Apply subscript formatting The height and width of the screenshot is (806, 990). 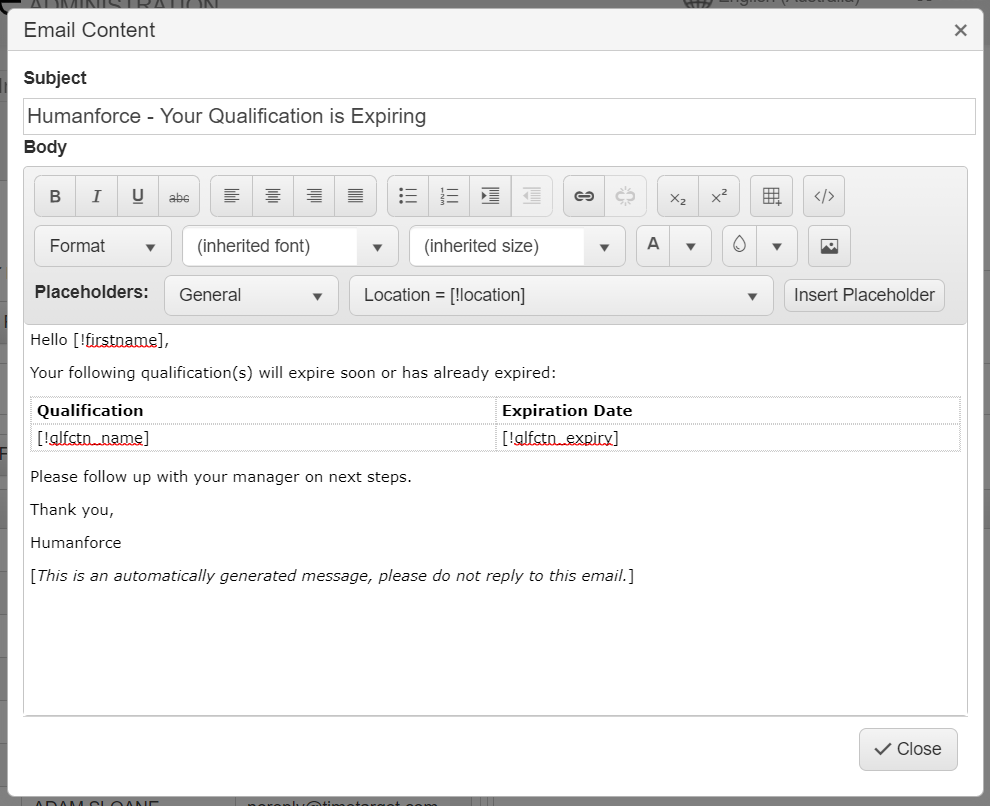(x=678, y=196)
